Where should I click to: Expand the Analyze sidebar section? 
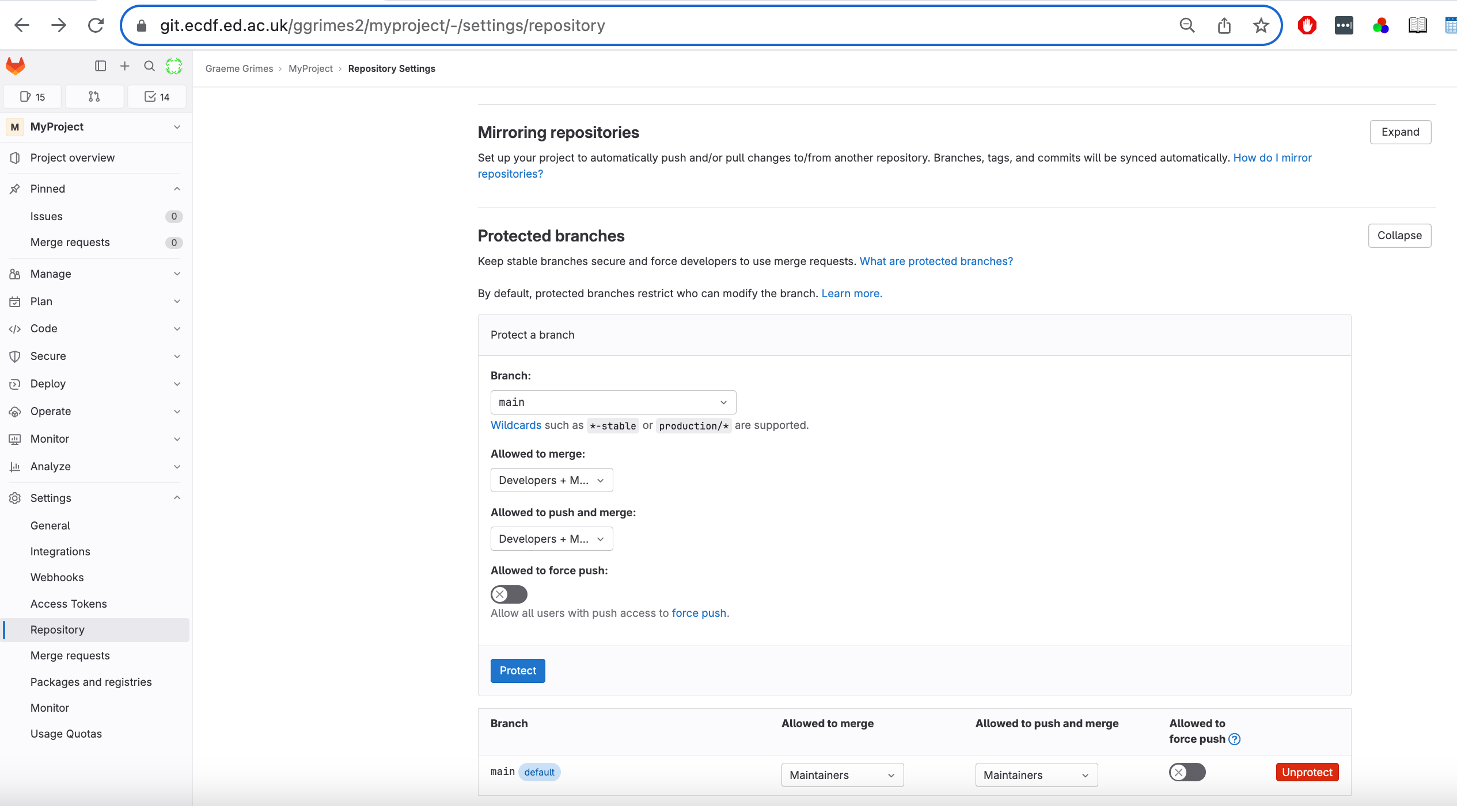tap(95, 467)
